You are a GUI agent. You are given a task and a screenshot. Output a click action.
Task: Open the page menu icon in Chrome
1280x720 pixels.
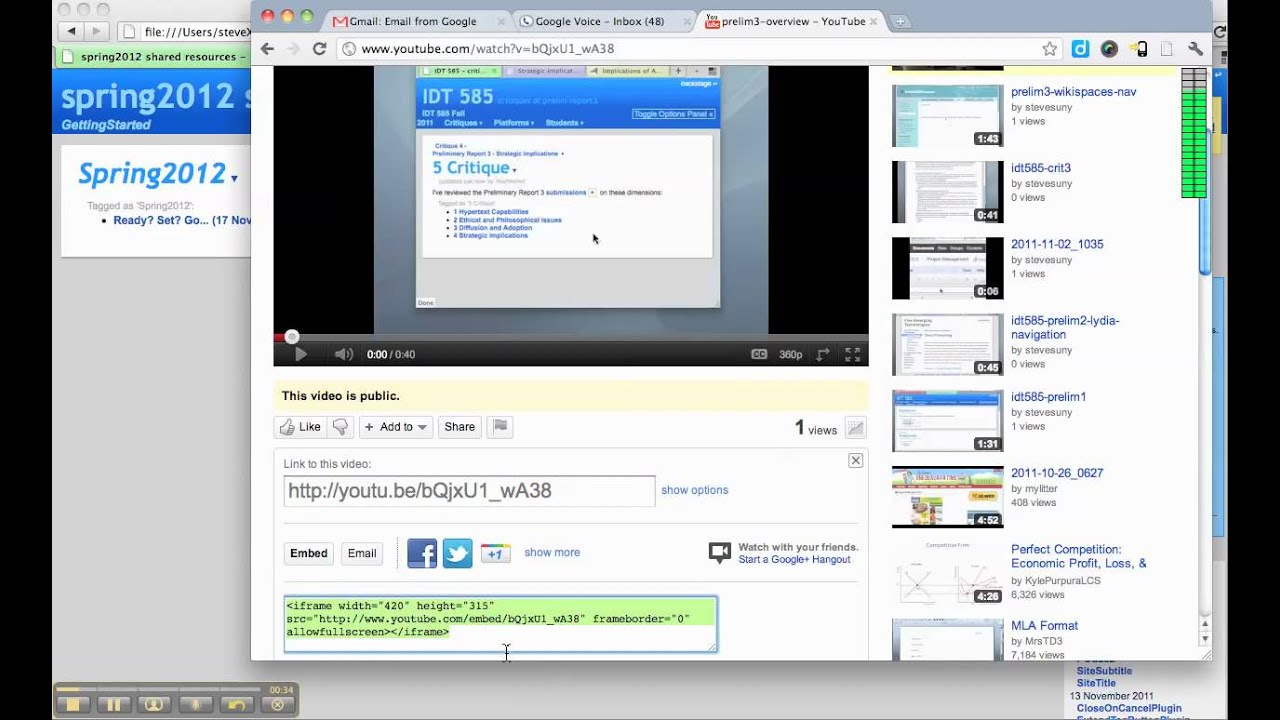[x=1167, y=48]
